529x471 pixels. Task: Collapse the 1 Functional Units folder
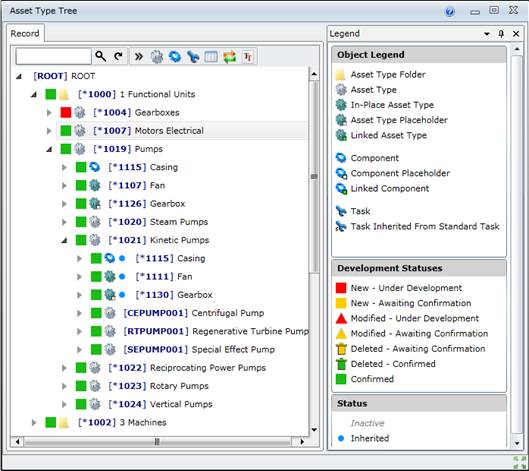(x=34, y=95)
